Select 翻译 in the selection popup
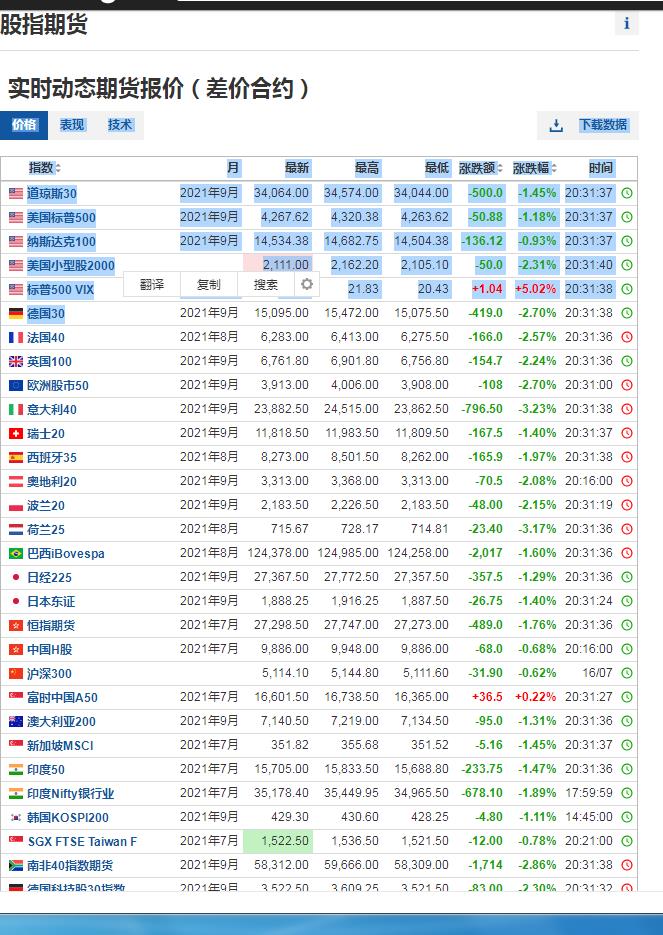 (152, 284)
